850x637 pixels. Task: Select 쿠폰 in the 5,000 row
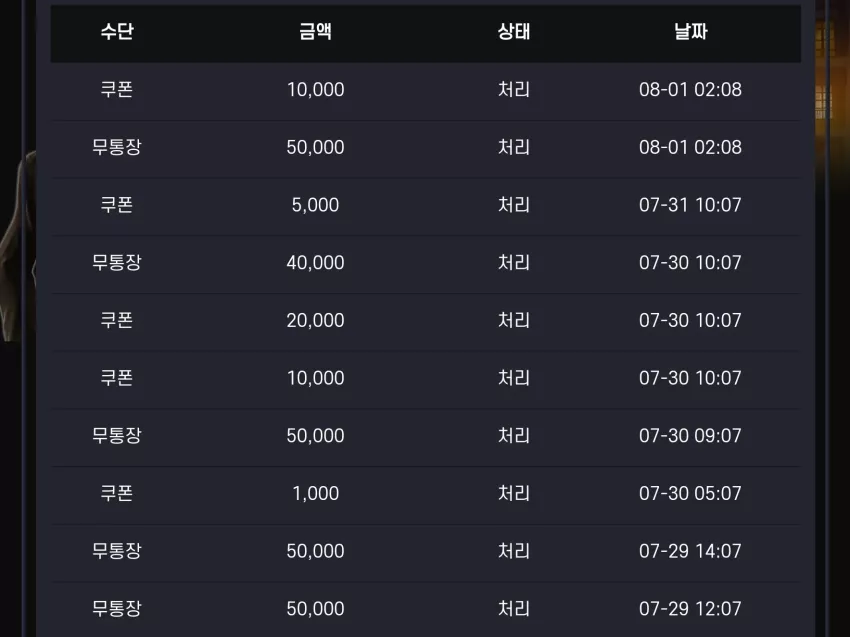(x=117, y=205)
